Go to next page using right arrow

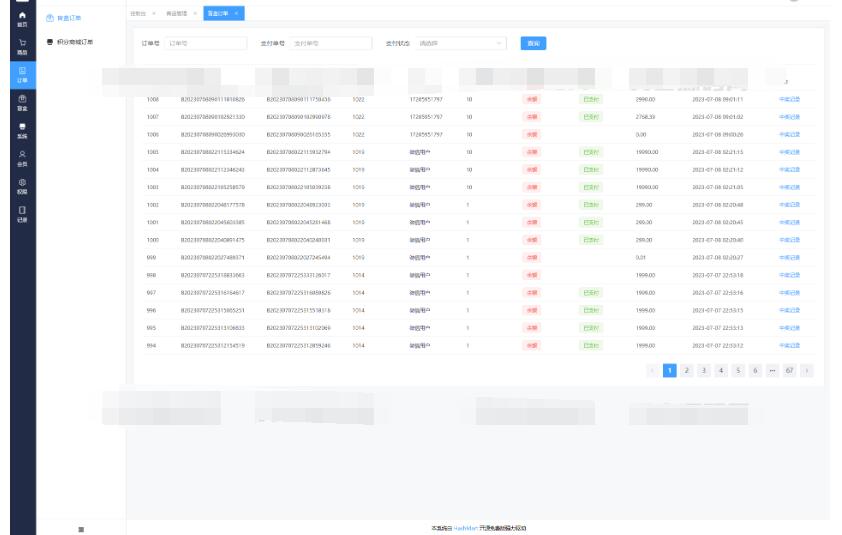[x=806, y=370]
